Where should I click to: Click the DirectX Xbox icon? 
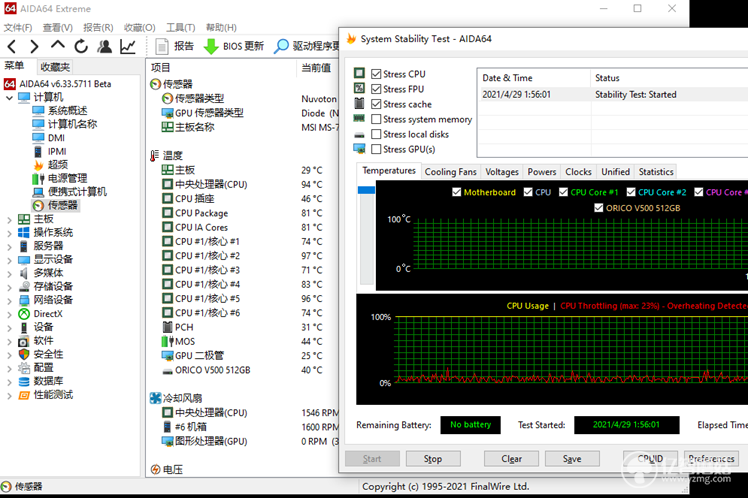tap(24, 314)
